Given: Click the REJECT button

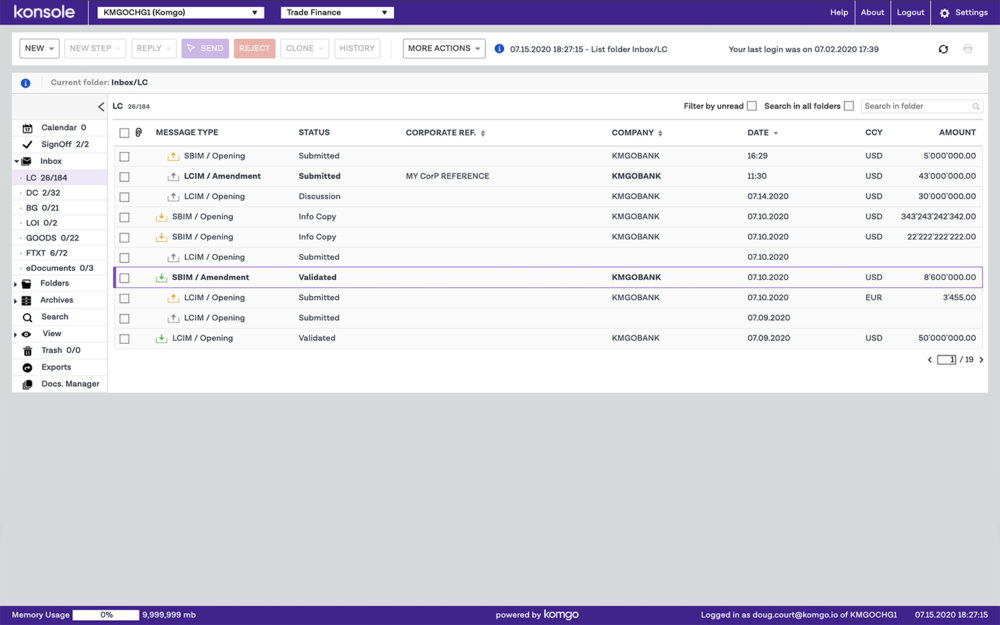Looking at the screenshot, I should click(254, 48).
